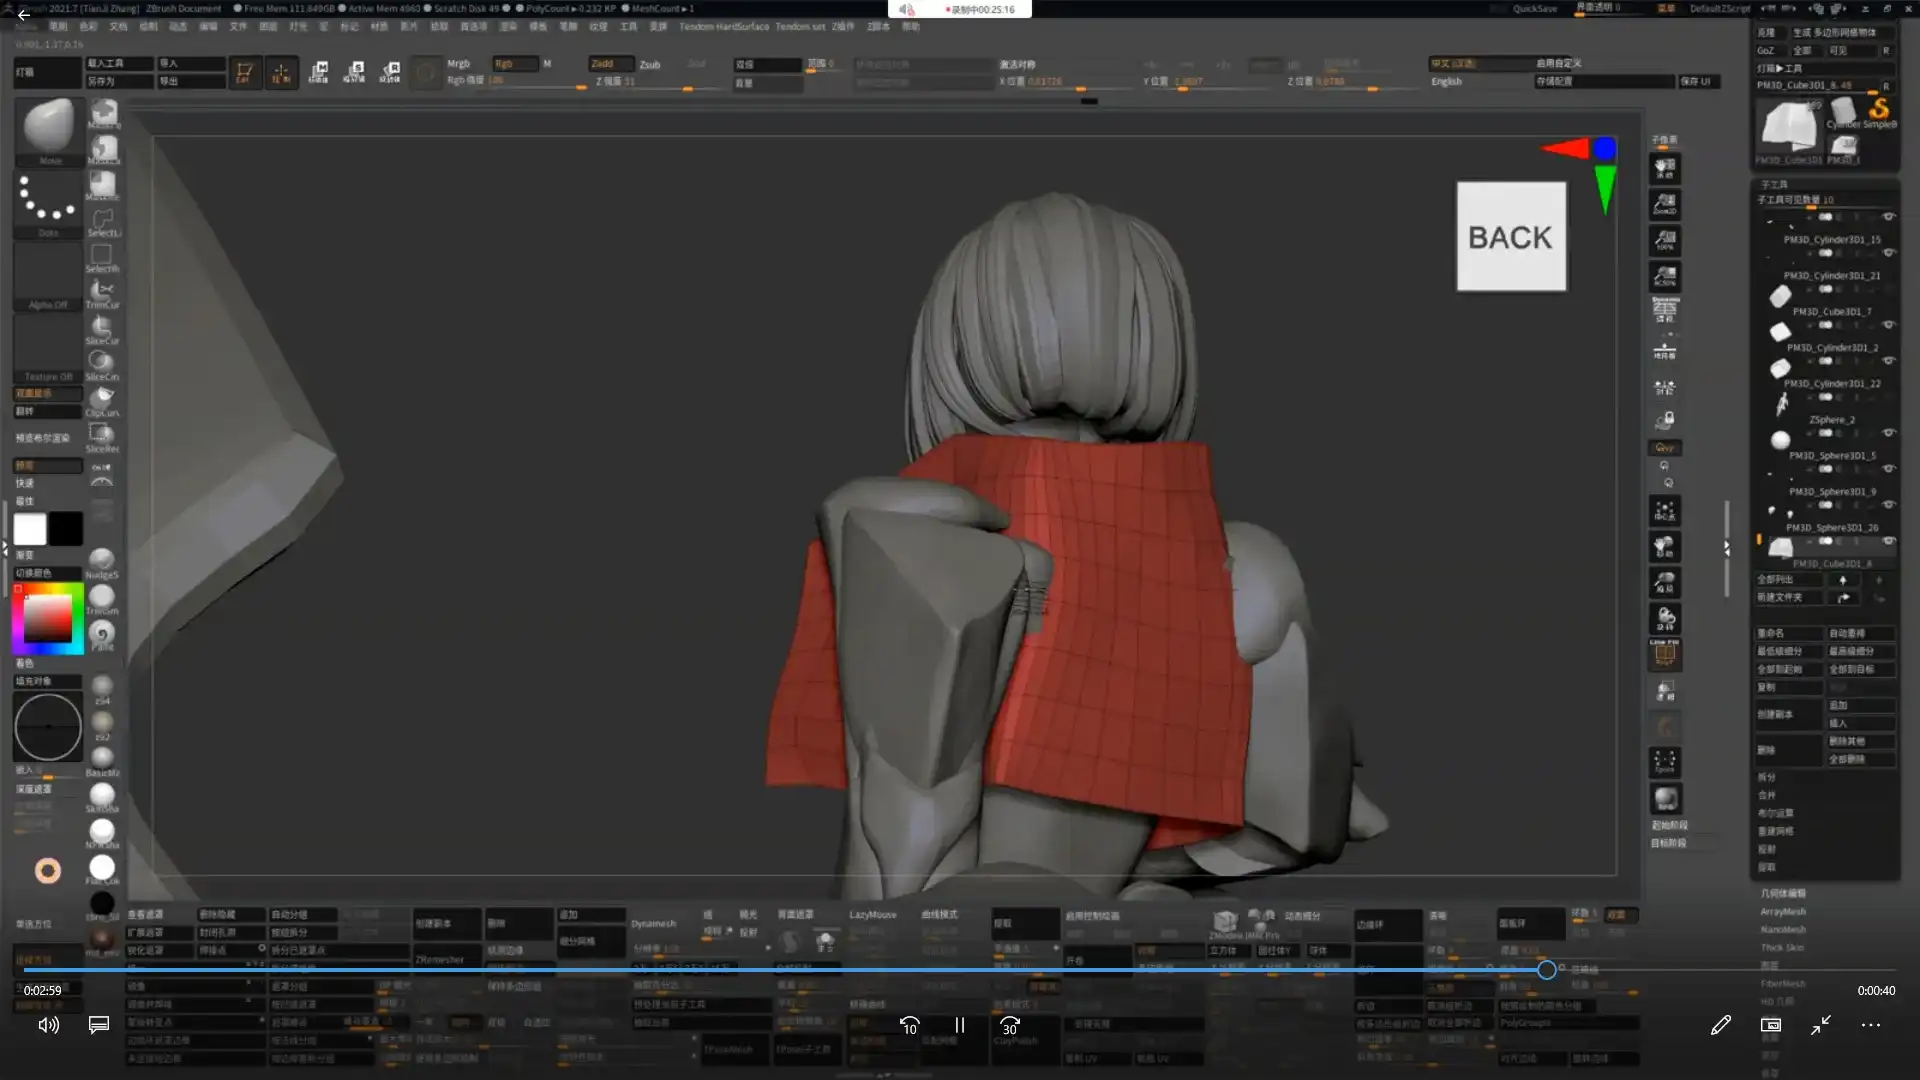Skip back 10 seconds
The width and height of the screenshot is (1920, 1080).
pyautogui.click(x=909, y=1025)
